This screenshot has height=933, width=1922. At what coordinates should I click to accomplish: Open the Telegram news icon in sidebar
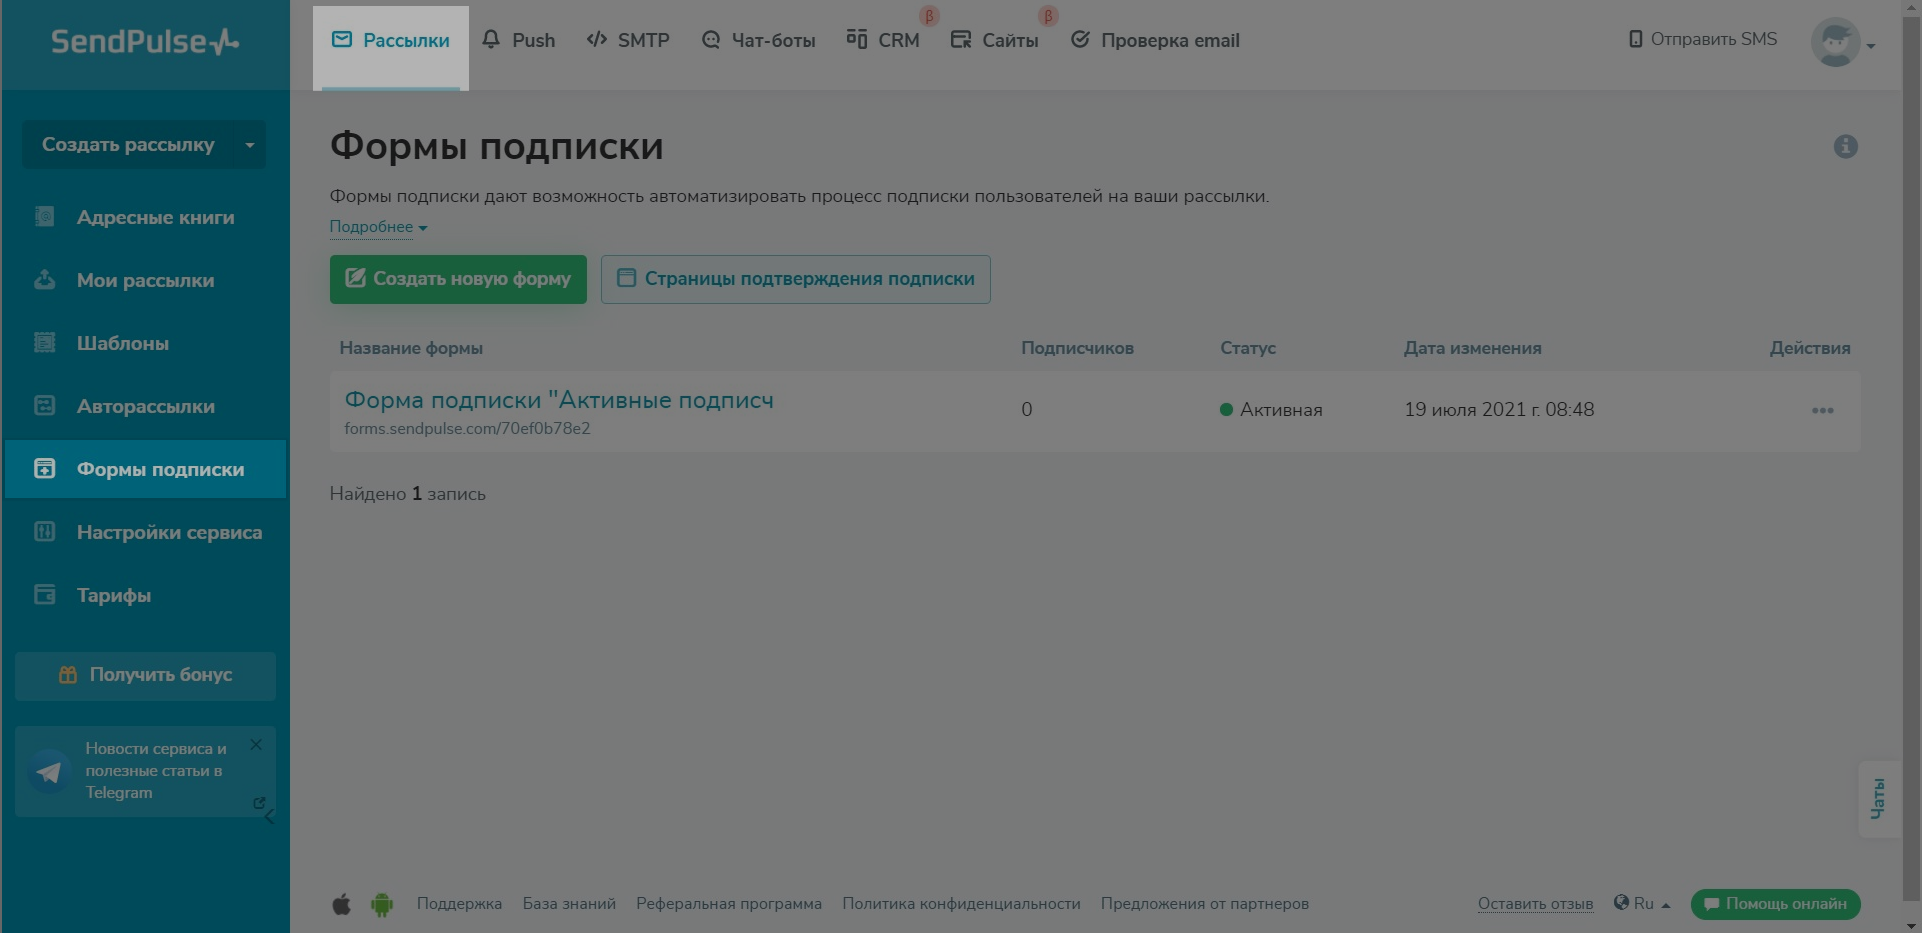coord(47,770)
